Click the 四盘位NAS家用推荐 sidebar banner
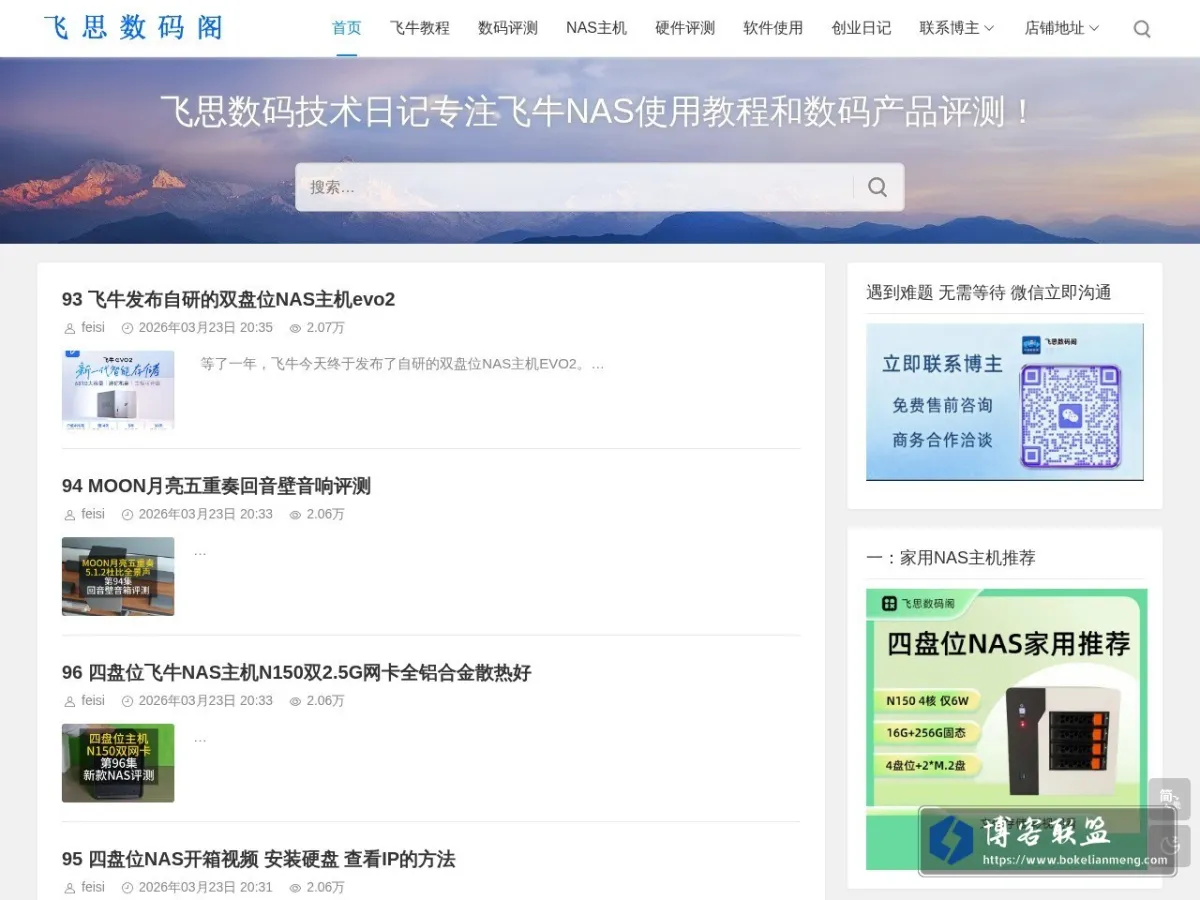 tap(1007, 728)
